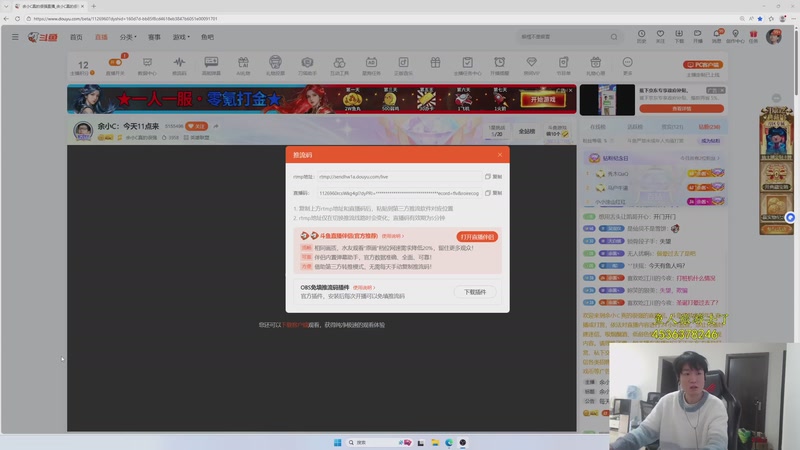Open the 礼物投票 toolbar icon
Screen dimensions: 800x450
tap(275, 65)
